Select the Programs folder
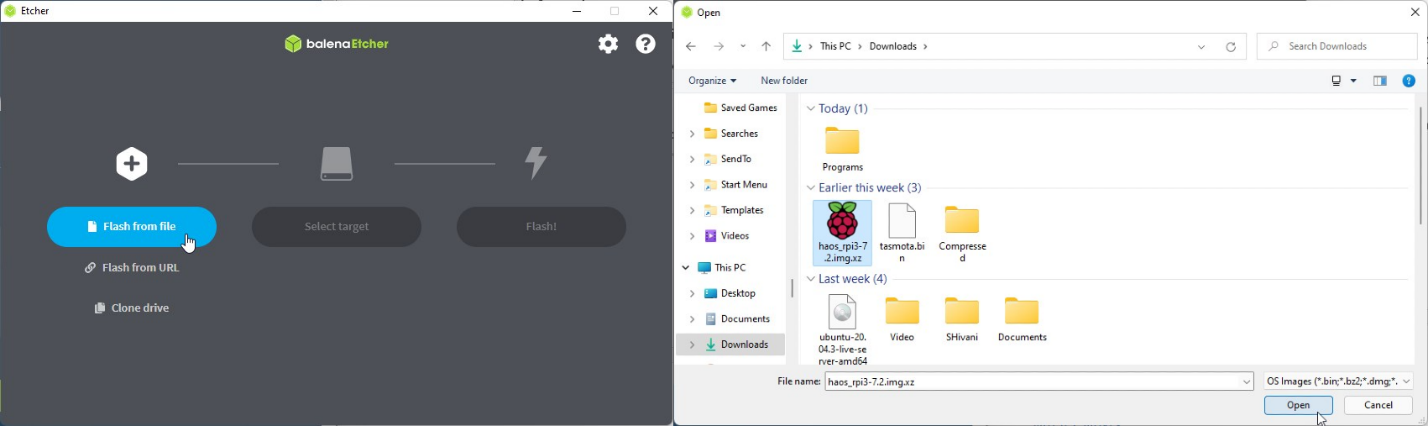 (x=842, y=150)
